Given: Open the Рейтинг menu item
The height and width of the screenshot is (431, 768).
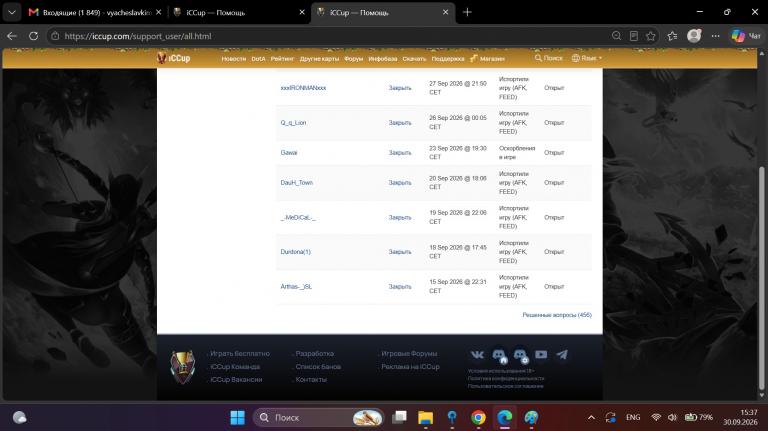Looking at the screenshot, I should click(282, 59).
